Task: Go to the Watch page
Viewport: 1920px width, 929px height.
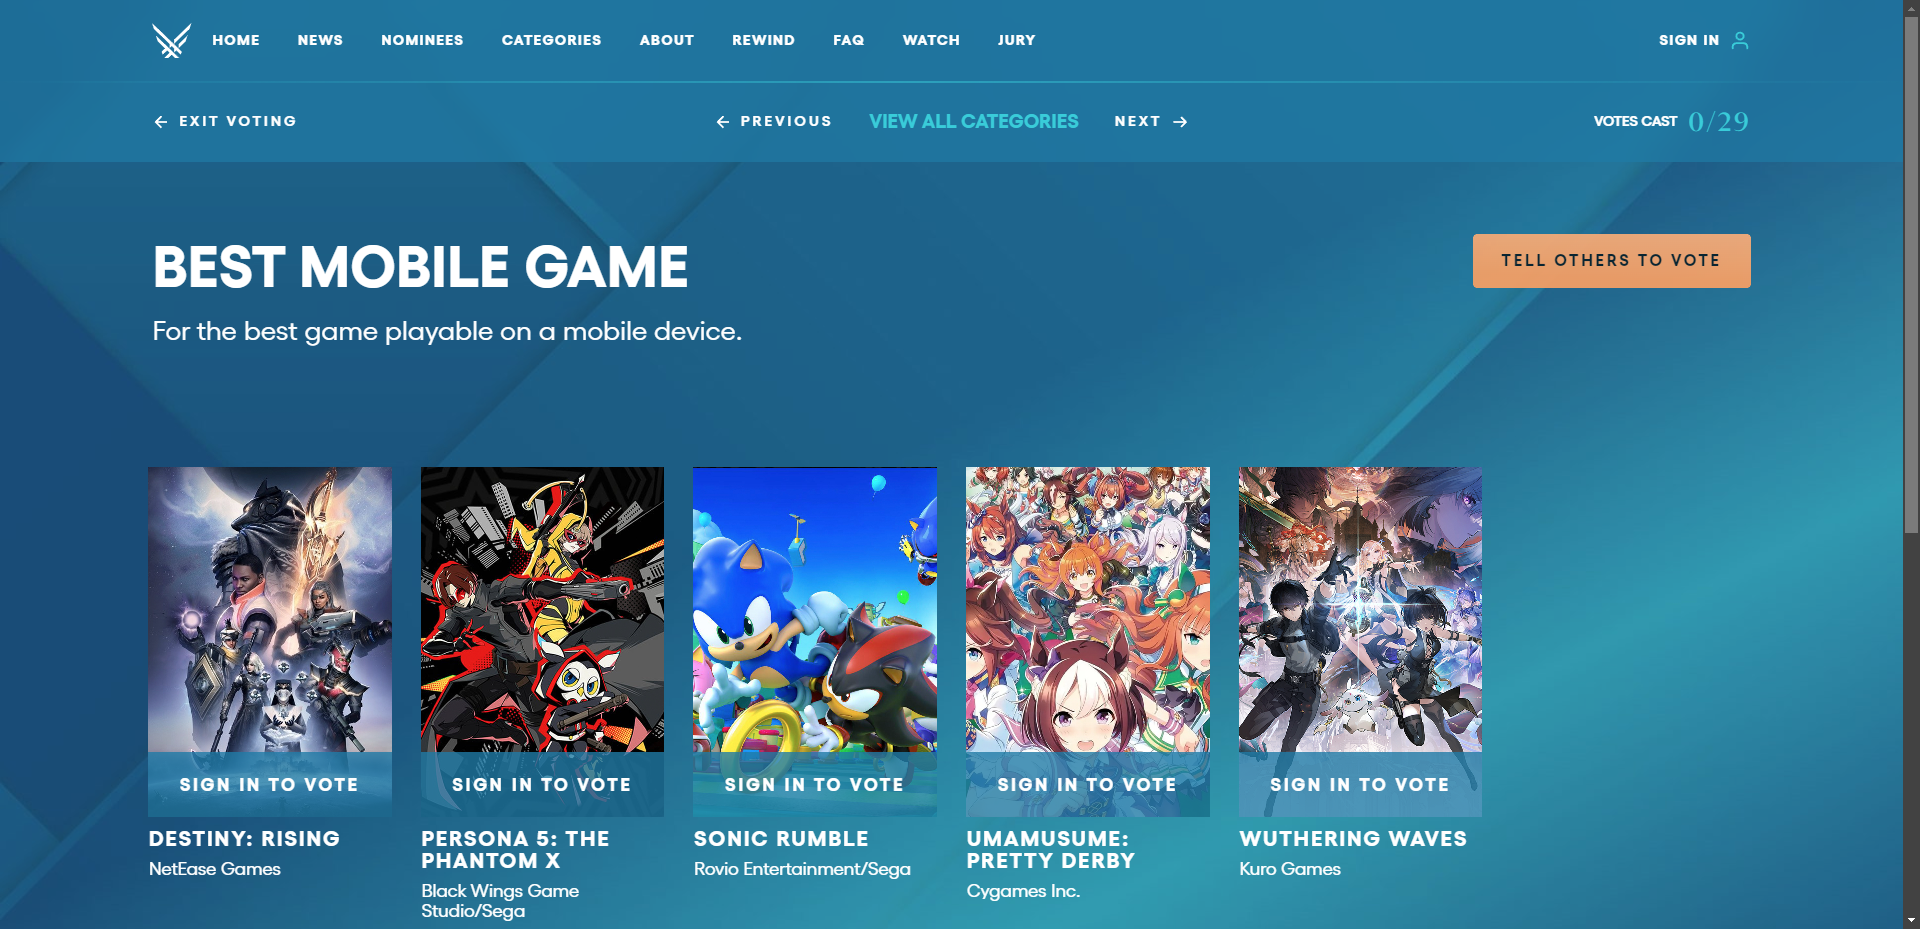Action: 931,40
